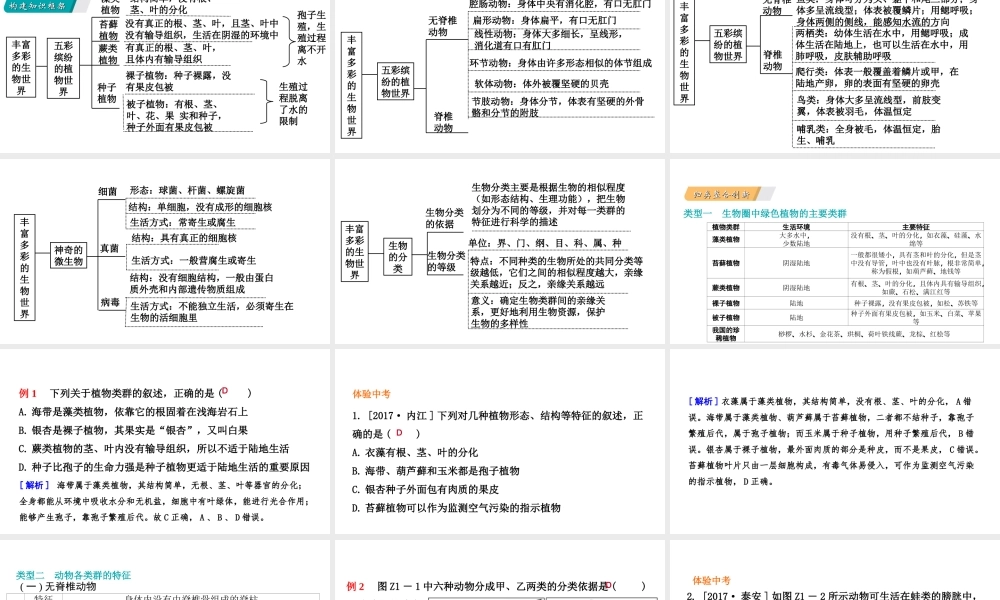Open the 两栖类 vertebrates mind map slide
Screen dimensions: 1000x600
click(x=835, y=76)
